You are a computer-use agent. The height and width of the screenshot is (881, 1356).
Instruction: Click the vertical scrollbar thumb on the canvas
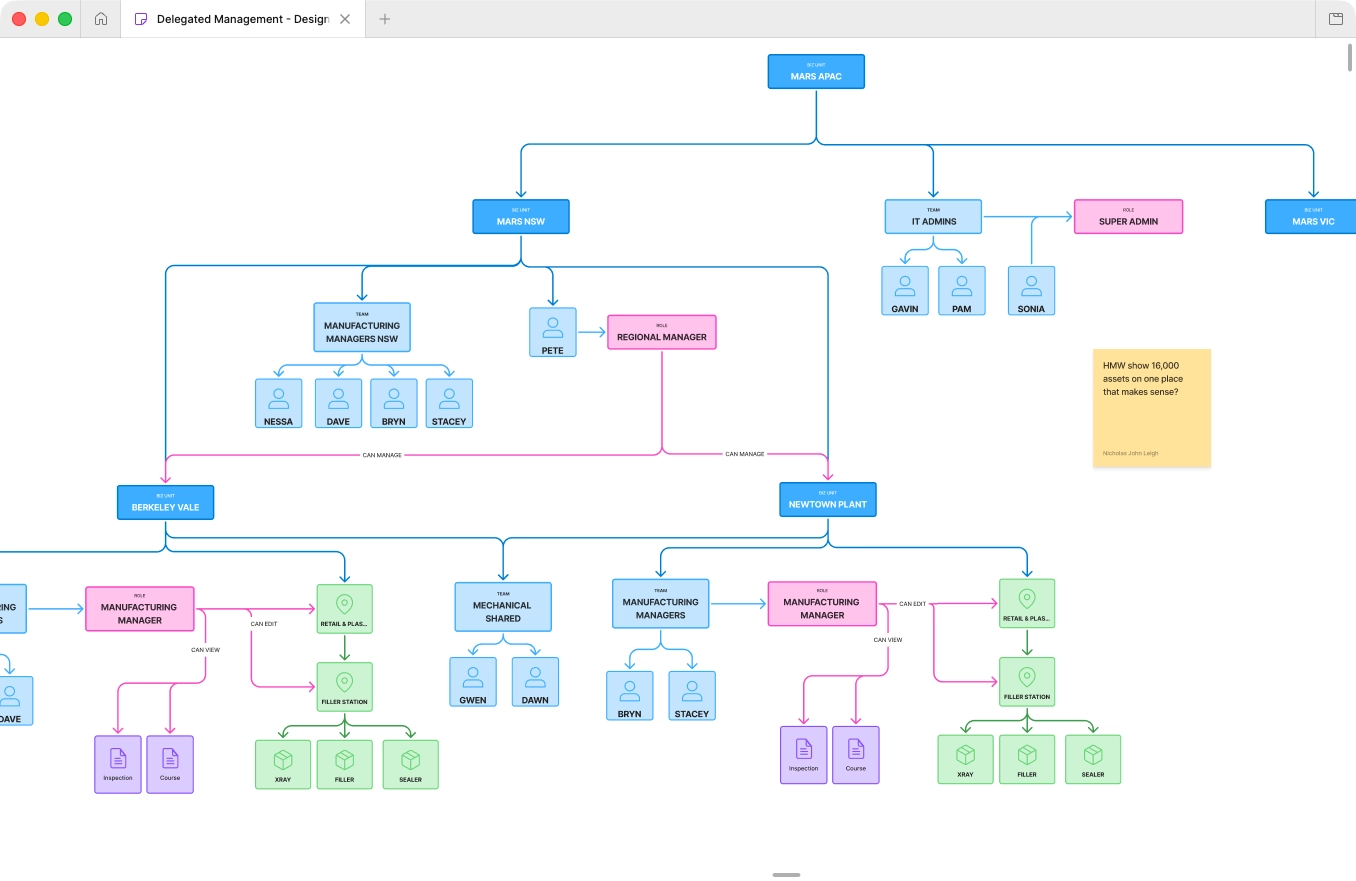(x=1350, y=57)
